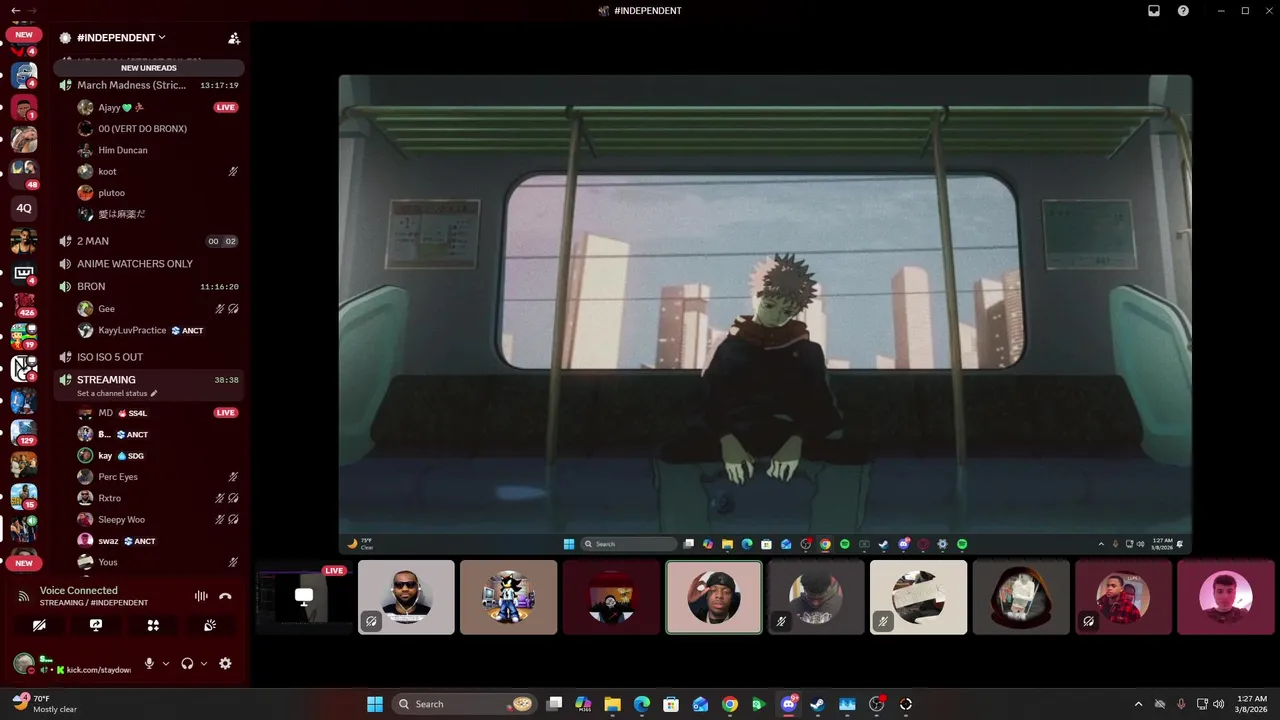
Task: Click your user avatar in bottom panel
Action: (x=24, y=663)
